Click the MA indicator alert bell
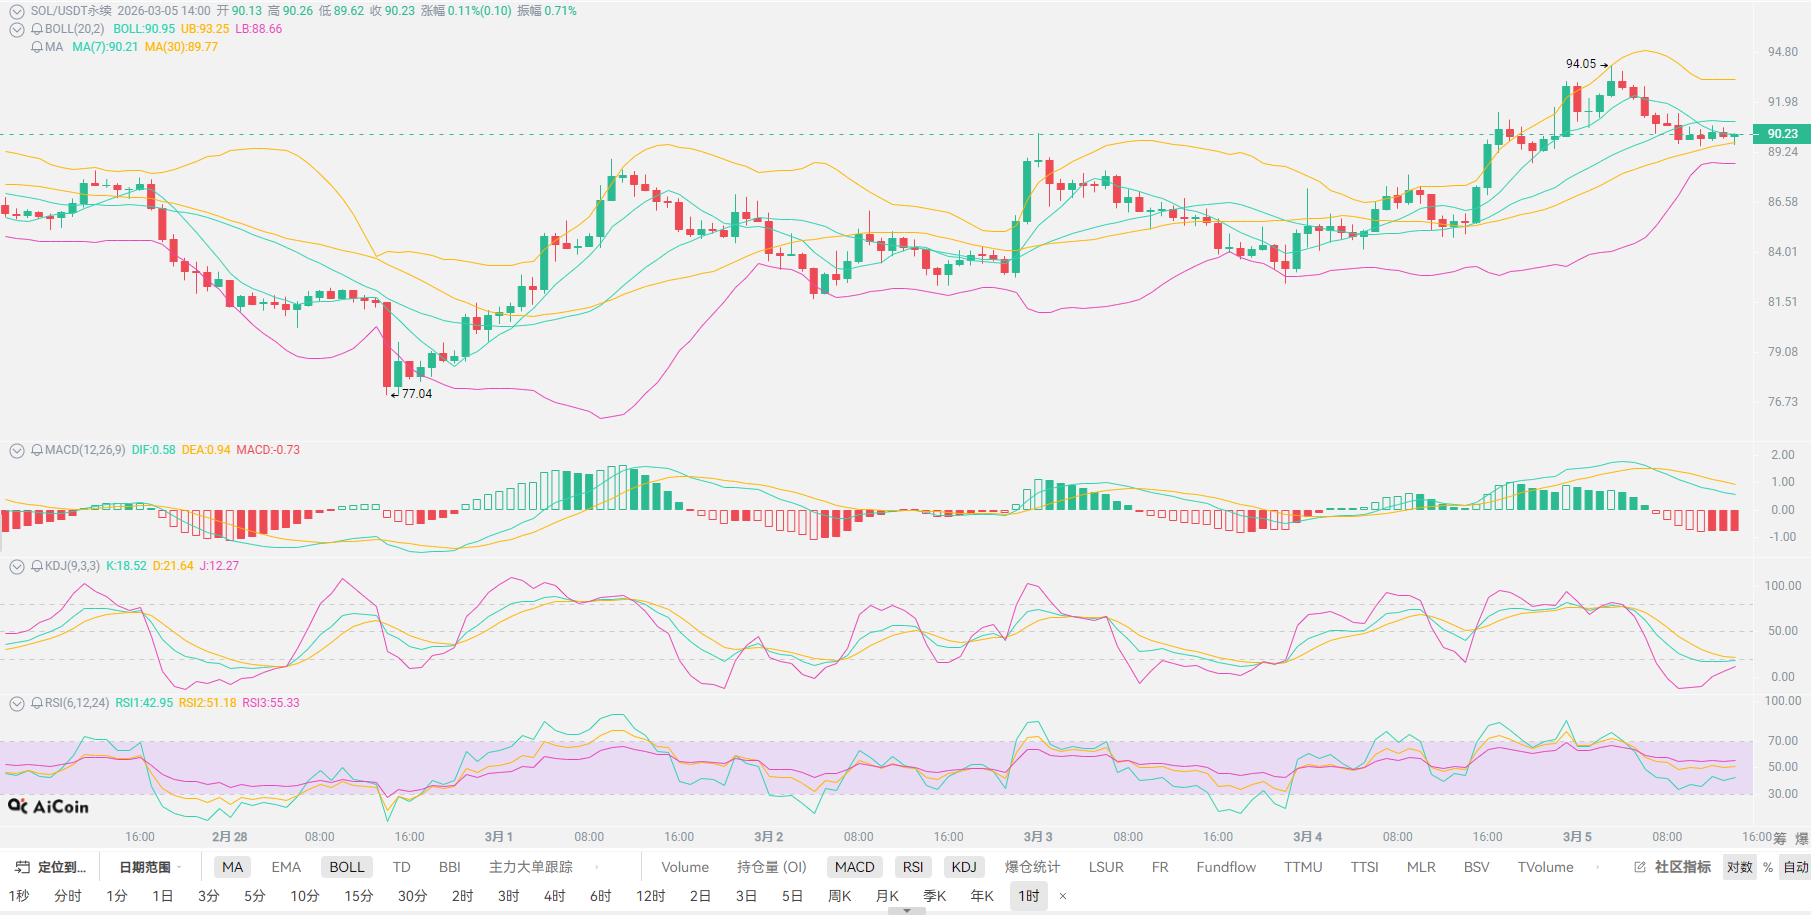Screen dimensions: 1811x917 (37, 47)
